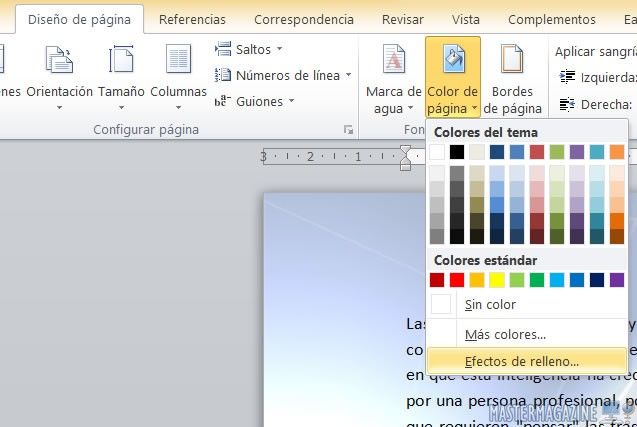Switch to the Diseño de página tab

click(x=79, y=20)
